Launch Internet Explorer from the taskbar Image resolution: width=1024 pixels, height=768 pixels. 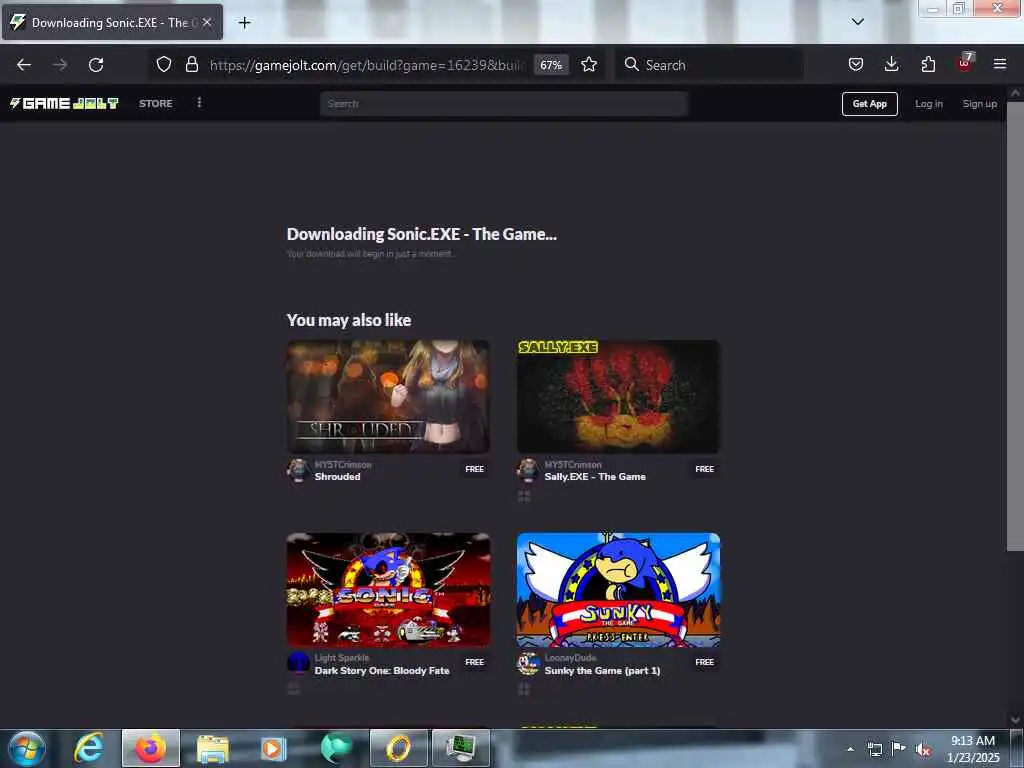click(89, 748)
